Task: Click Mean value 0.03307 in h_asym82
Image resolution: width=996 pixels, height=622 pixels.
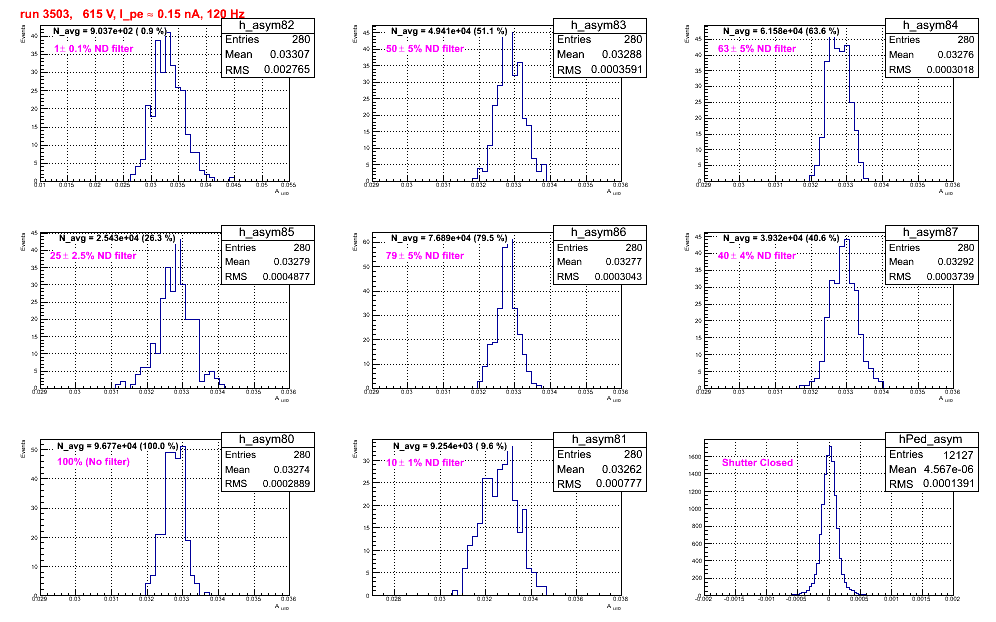Action: click(290, 55)
